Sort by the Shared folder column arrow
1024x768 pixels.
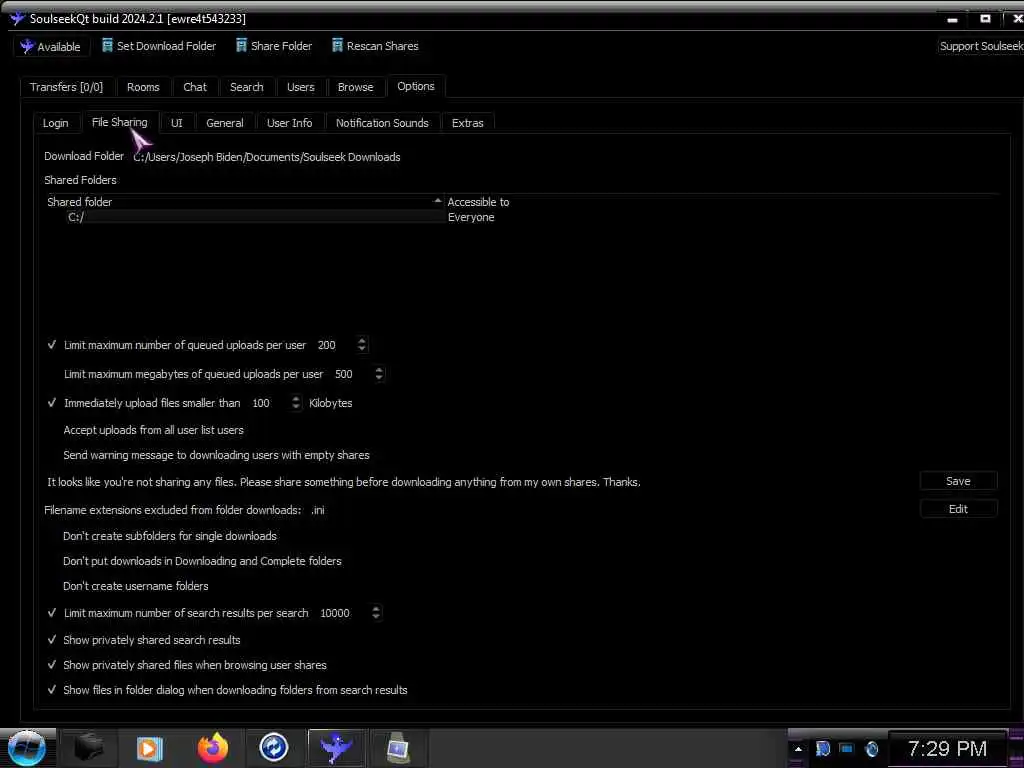(438, 201)
